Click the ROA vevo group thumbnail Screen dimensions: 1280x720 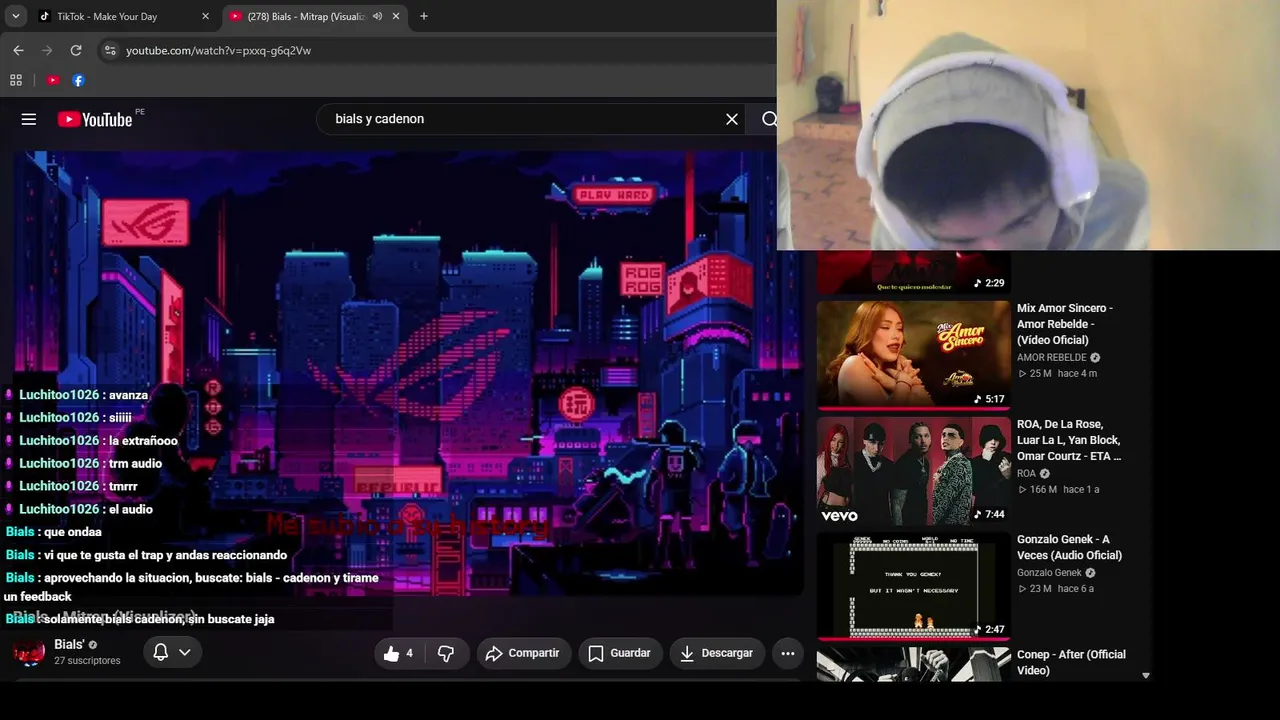(x=914, y=470)
